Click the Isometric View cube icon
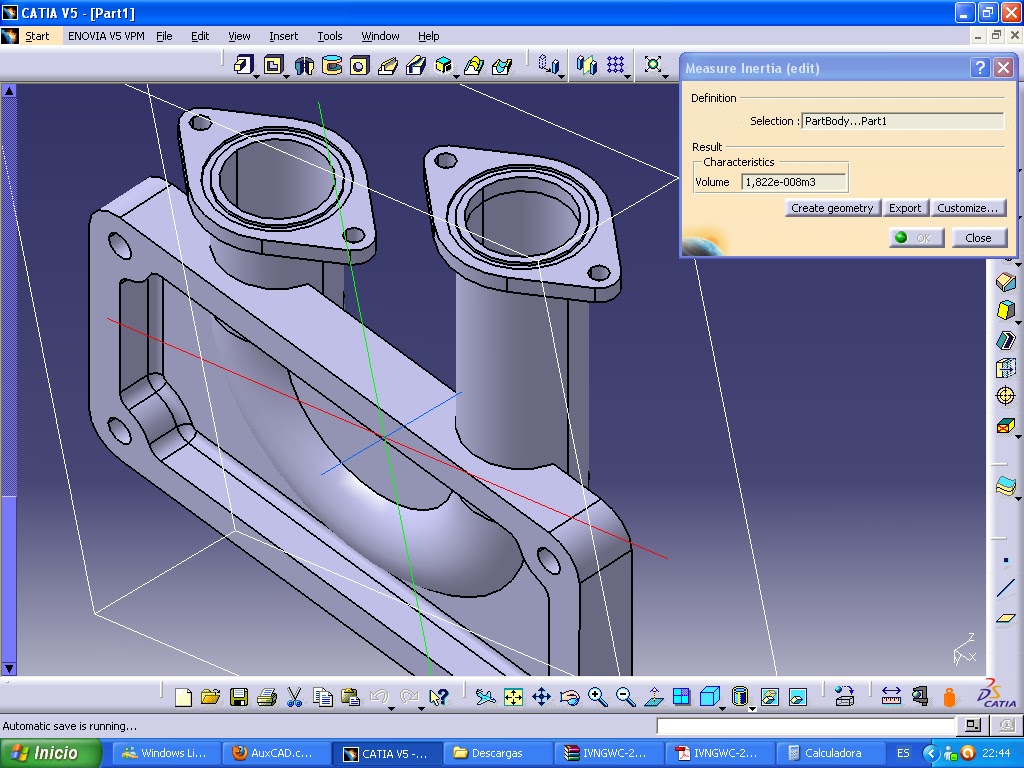The image size is (1024, 768). (x=709, y=697)
